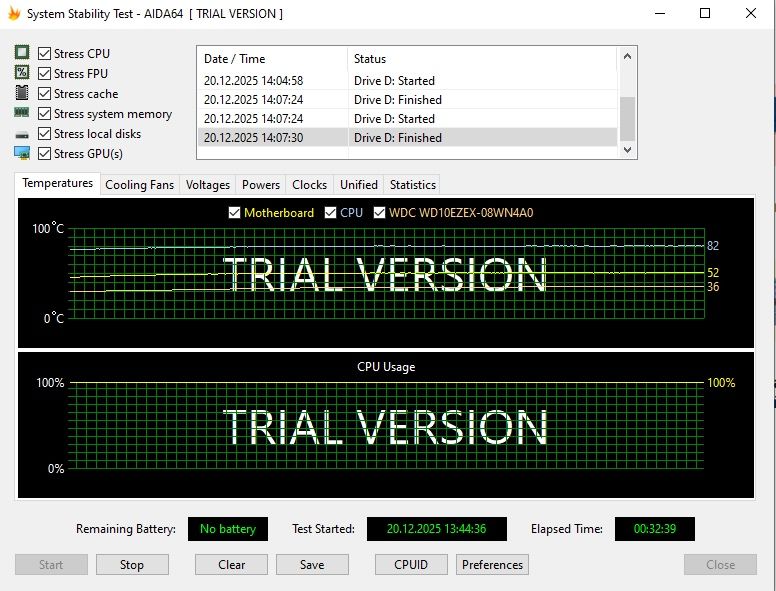Select log row 14:07:30 Drive D: Finished

coord(408,138)
